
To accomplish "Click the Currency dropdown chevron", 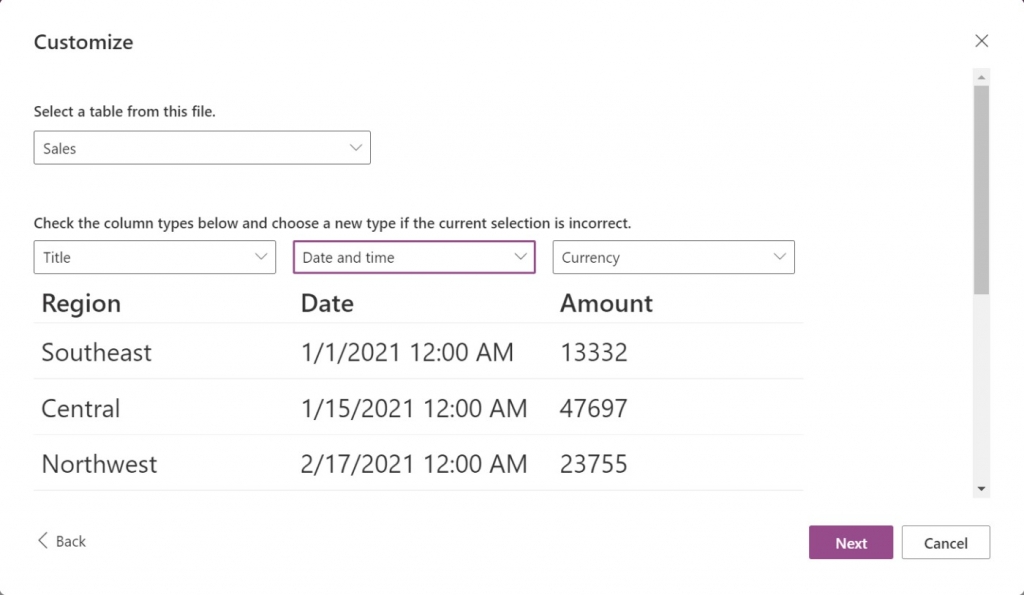I will coord(781,257).
